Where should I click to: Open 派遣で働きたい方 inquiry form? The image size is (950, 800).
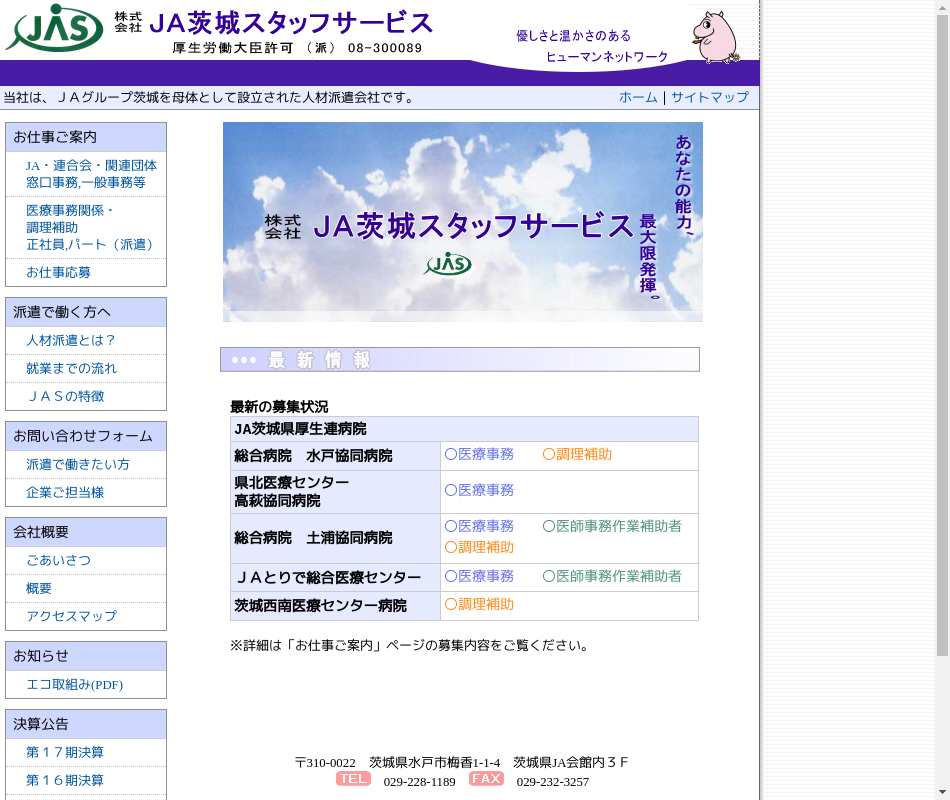coord(78,464)
